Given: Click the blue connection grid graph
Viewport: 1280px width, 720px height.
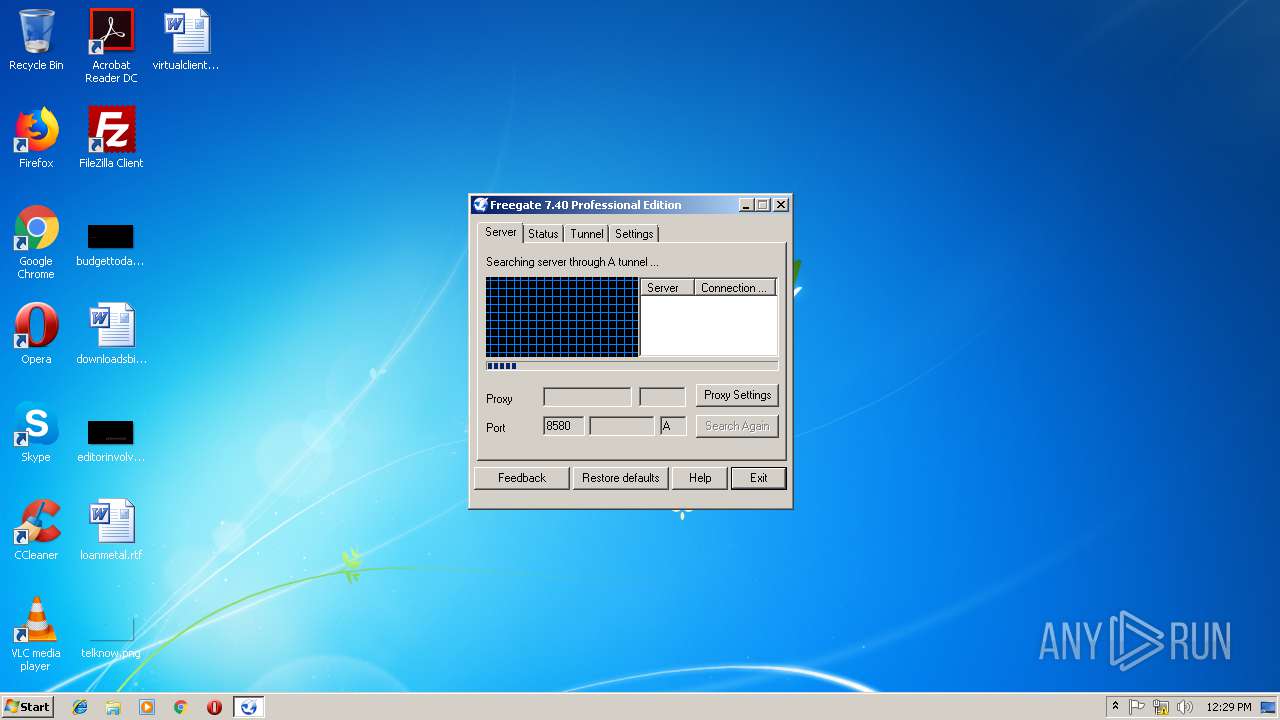Looking at the screenshot, I should (x=562, y=317).
